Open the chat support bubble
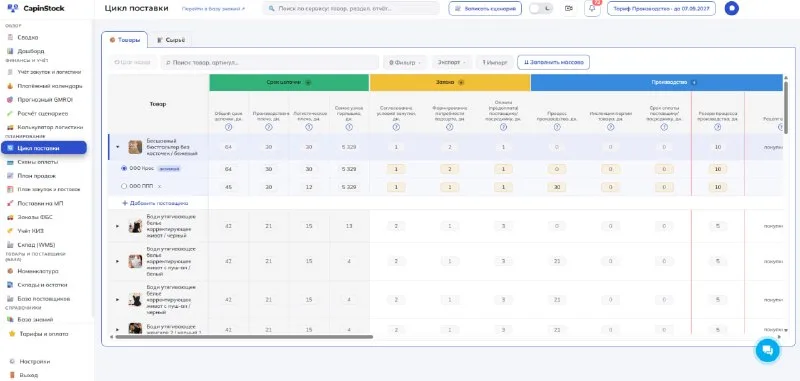The image size is (800, 381). pos(767,350)
